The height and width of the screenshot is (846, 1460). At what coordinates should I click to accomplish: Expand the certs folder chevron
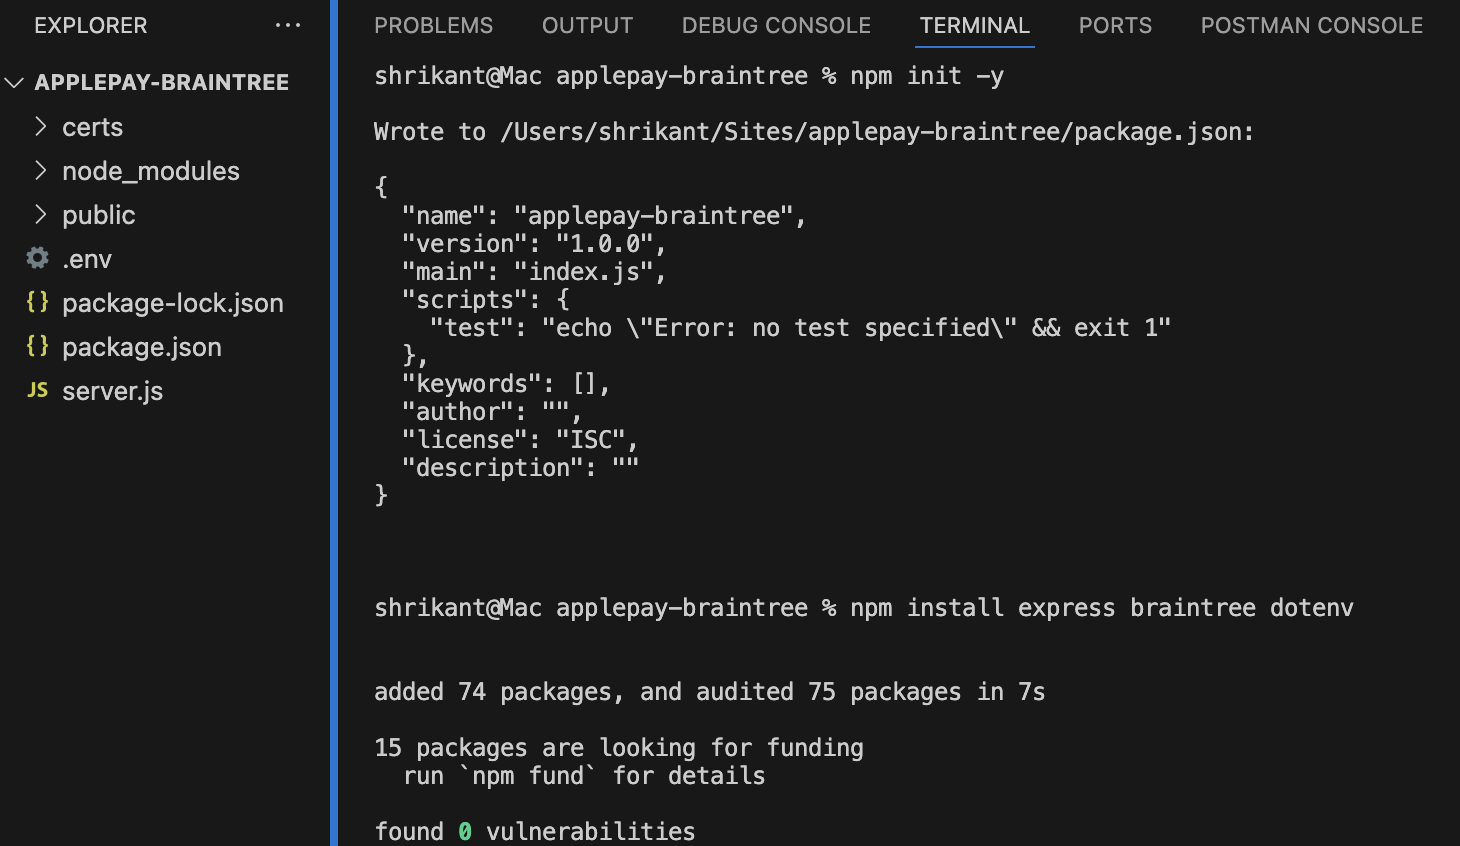coord(40,126)
